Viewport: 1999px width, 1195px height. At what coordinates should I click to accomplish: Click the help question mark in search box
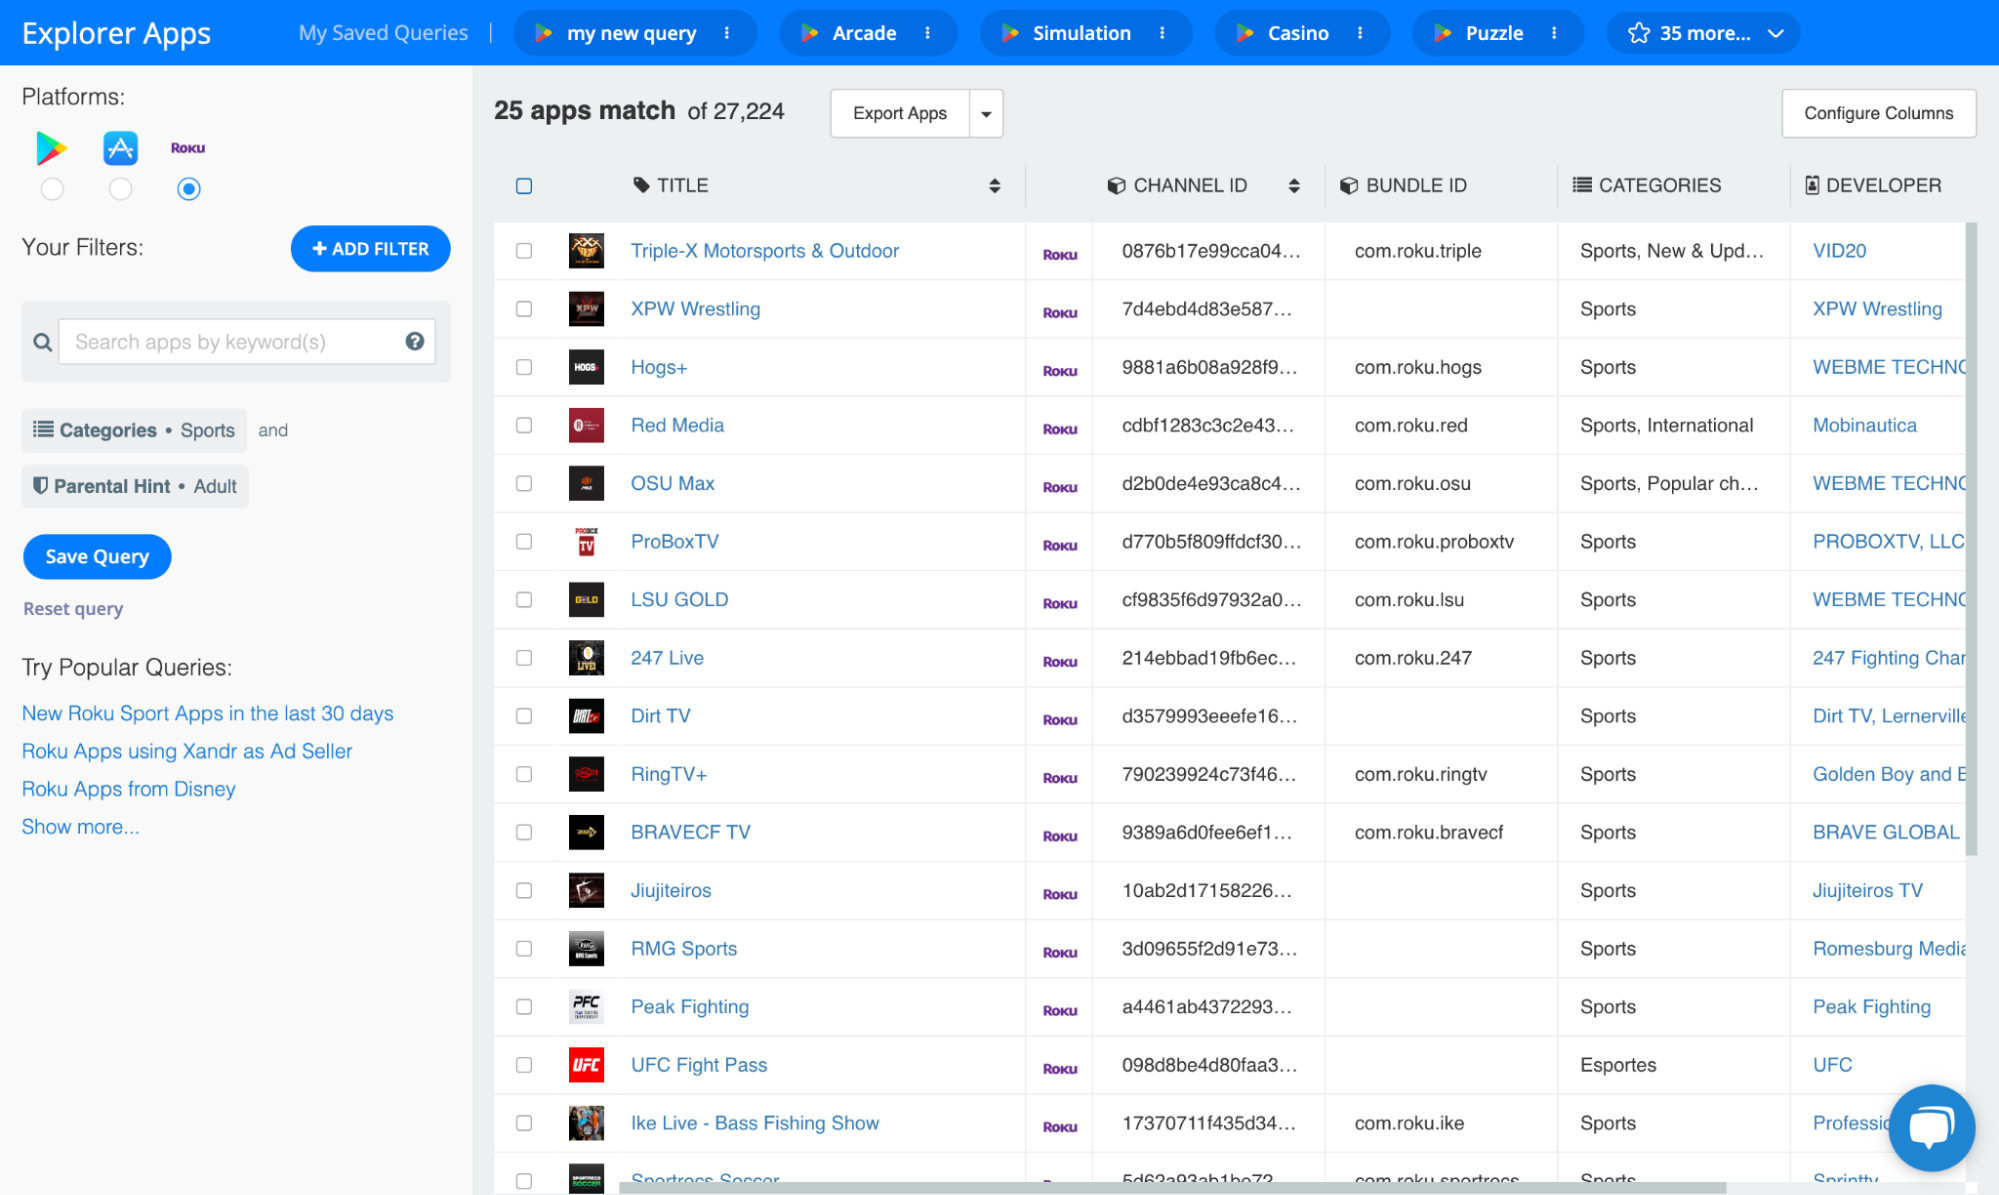(x=415, y=342)
